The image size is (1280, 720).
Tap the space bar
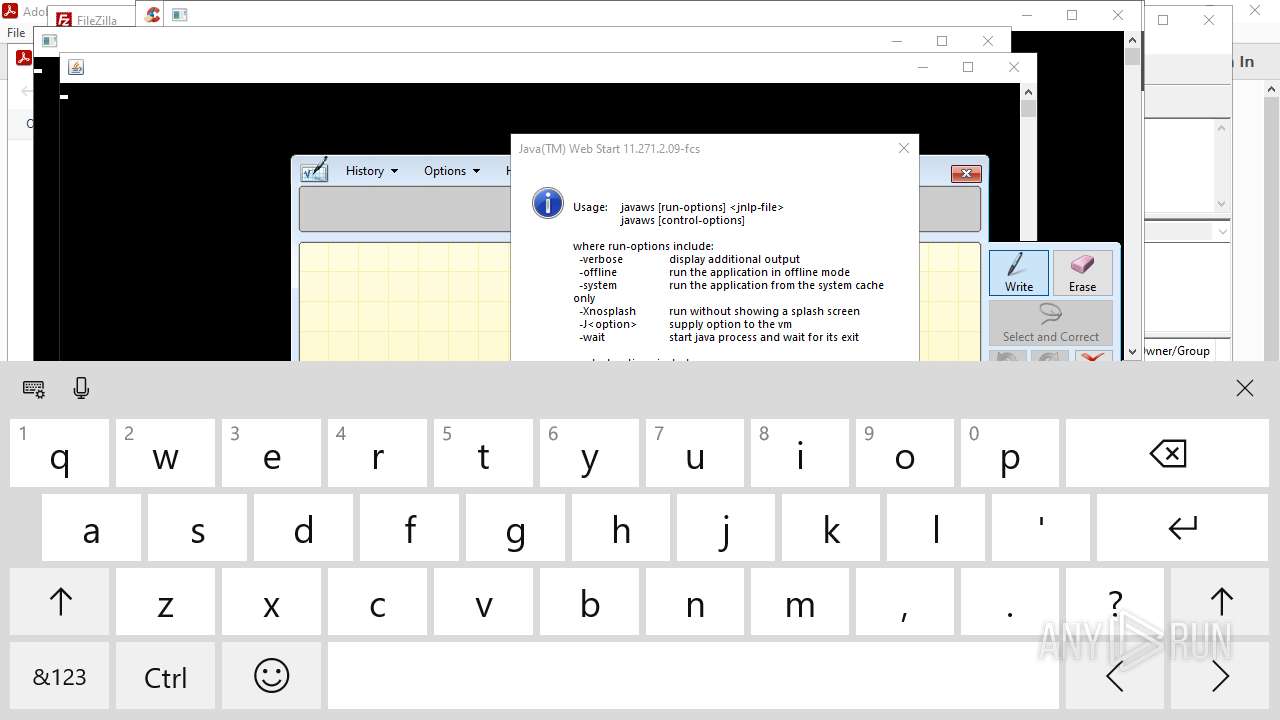coord(693,676)
